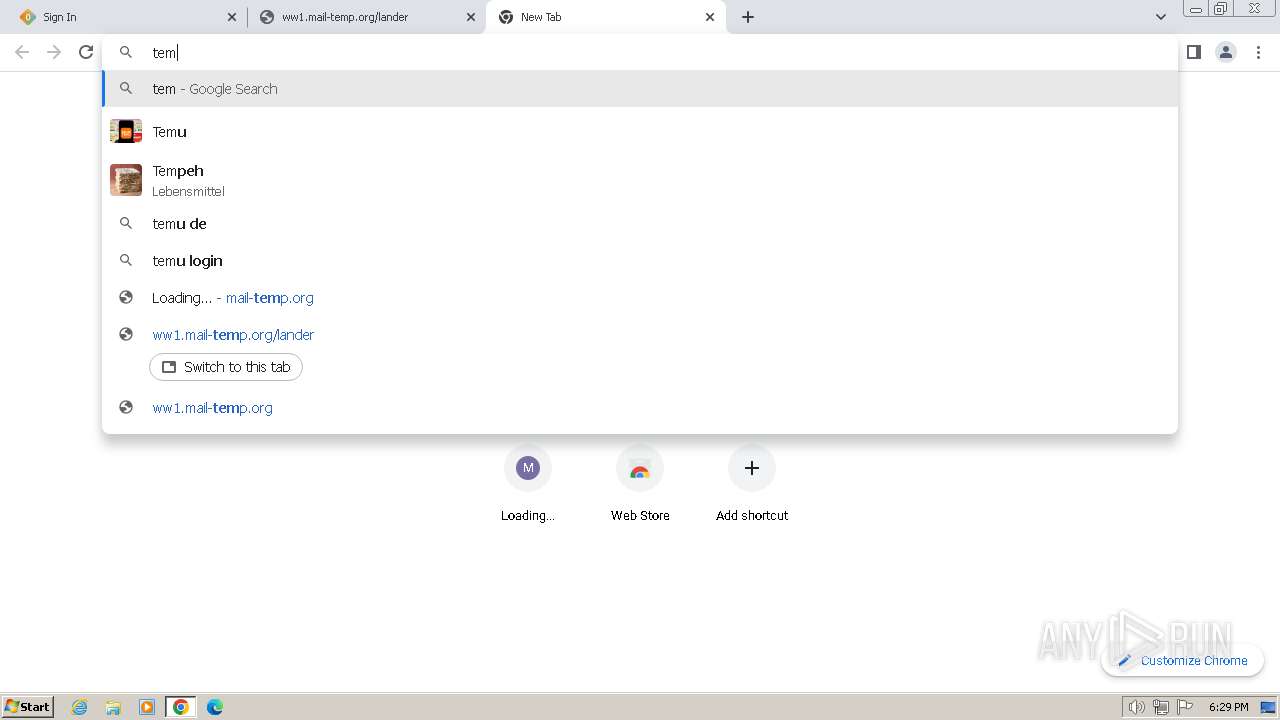Open the tab search dropdown arrow
This screenshot has width=1280, height=720.
pyautogui.click(x=1160, y=17)
